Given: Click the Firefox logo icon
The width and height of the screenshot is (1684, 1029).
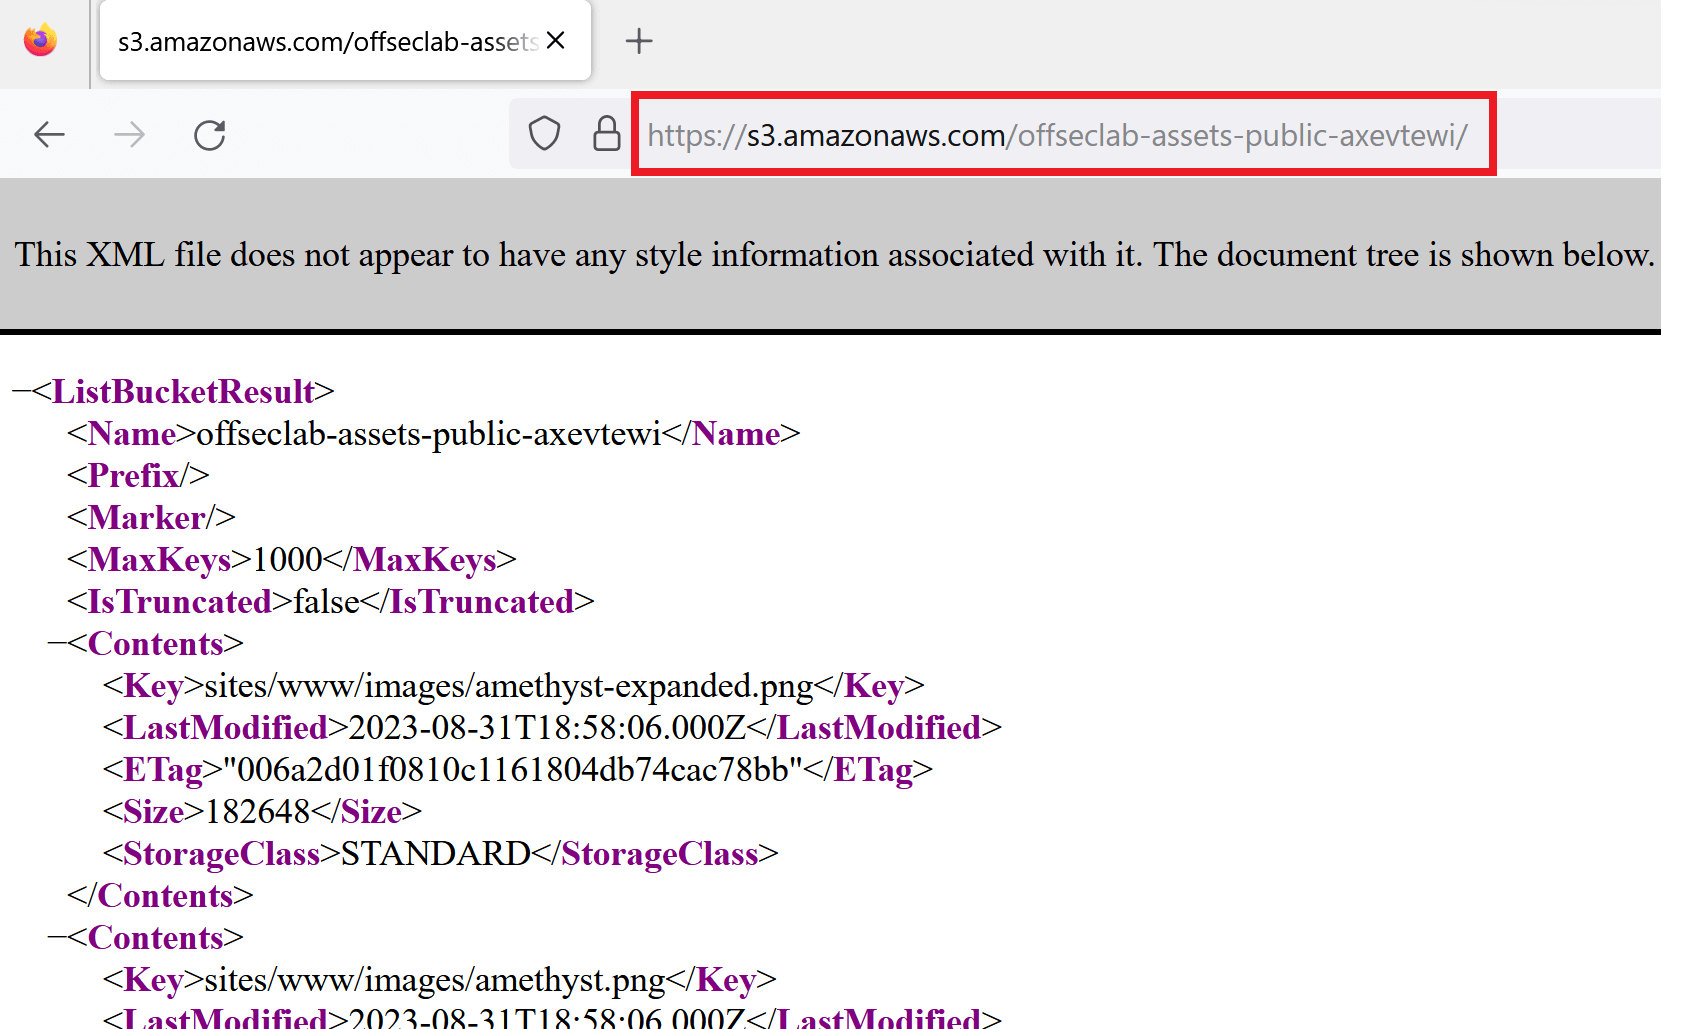Looking at the screenshot, I should point(40,41).
